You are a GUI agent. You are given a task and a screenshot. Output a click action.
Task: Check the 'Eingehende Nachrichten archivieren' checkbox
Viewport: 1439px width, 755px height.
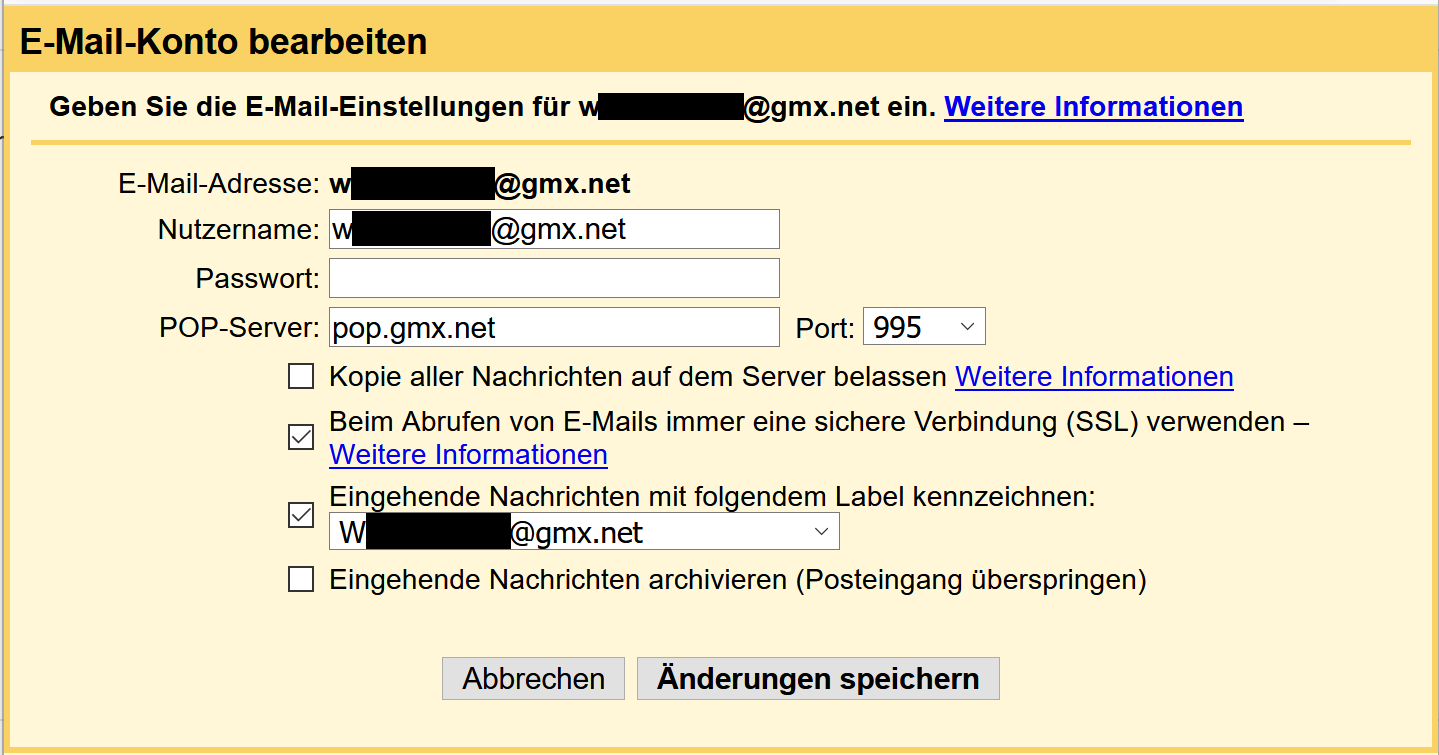click(x=301, y=580)
